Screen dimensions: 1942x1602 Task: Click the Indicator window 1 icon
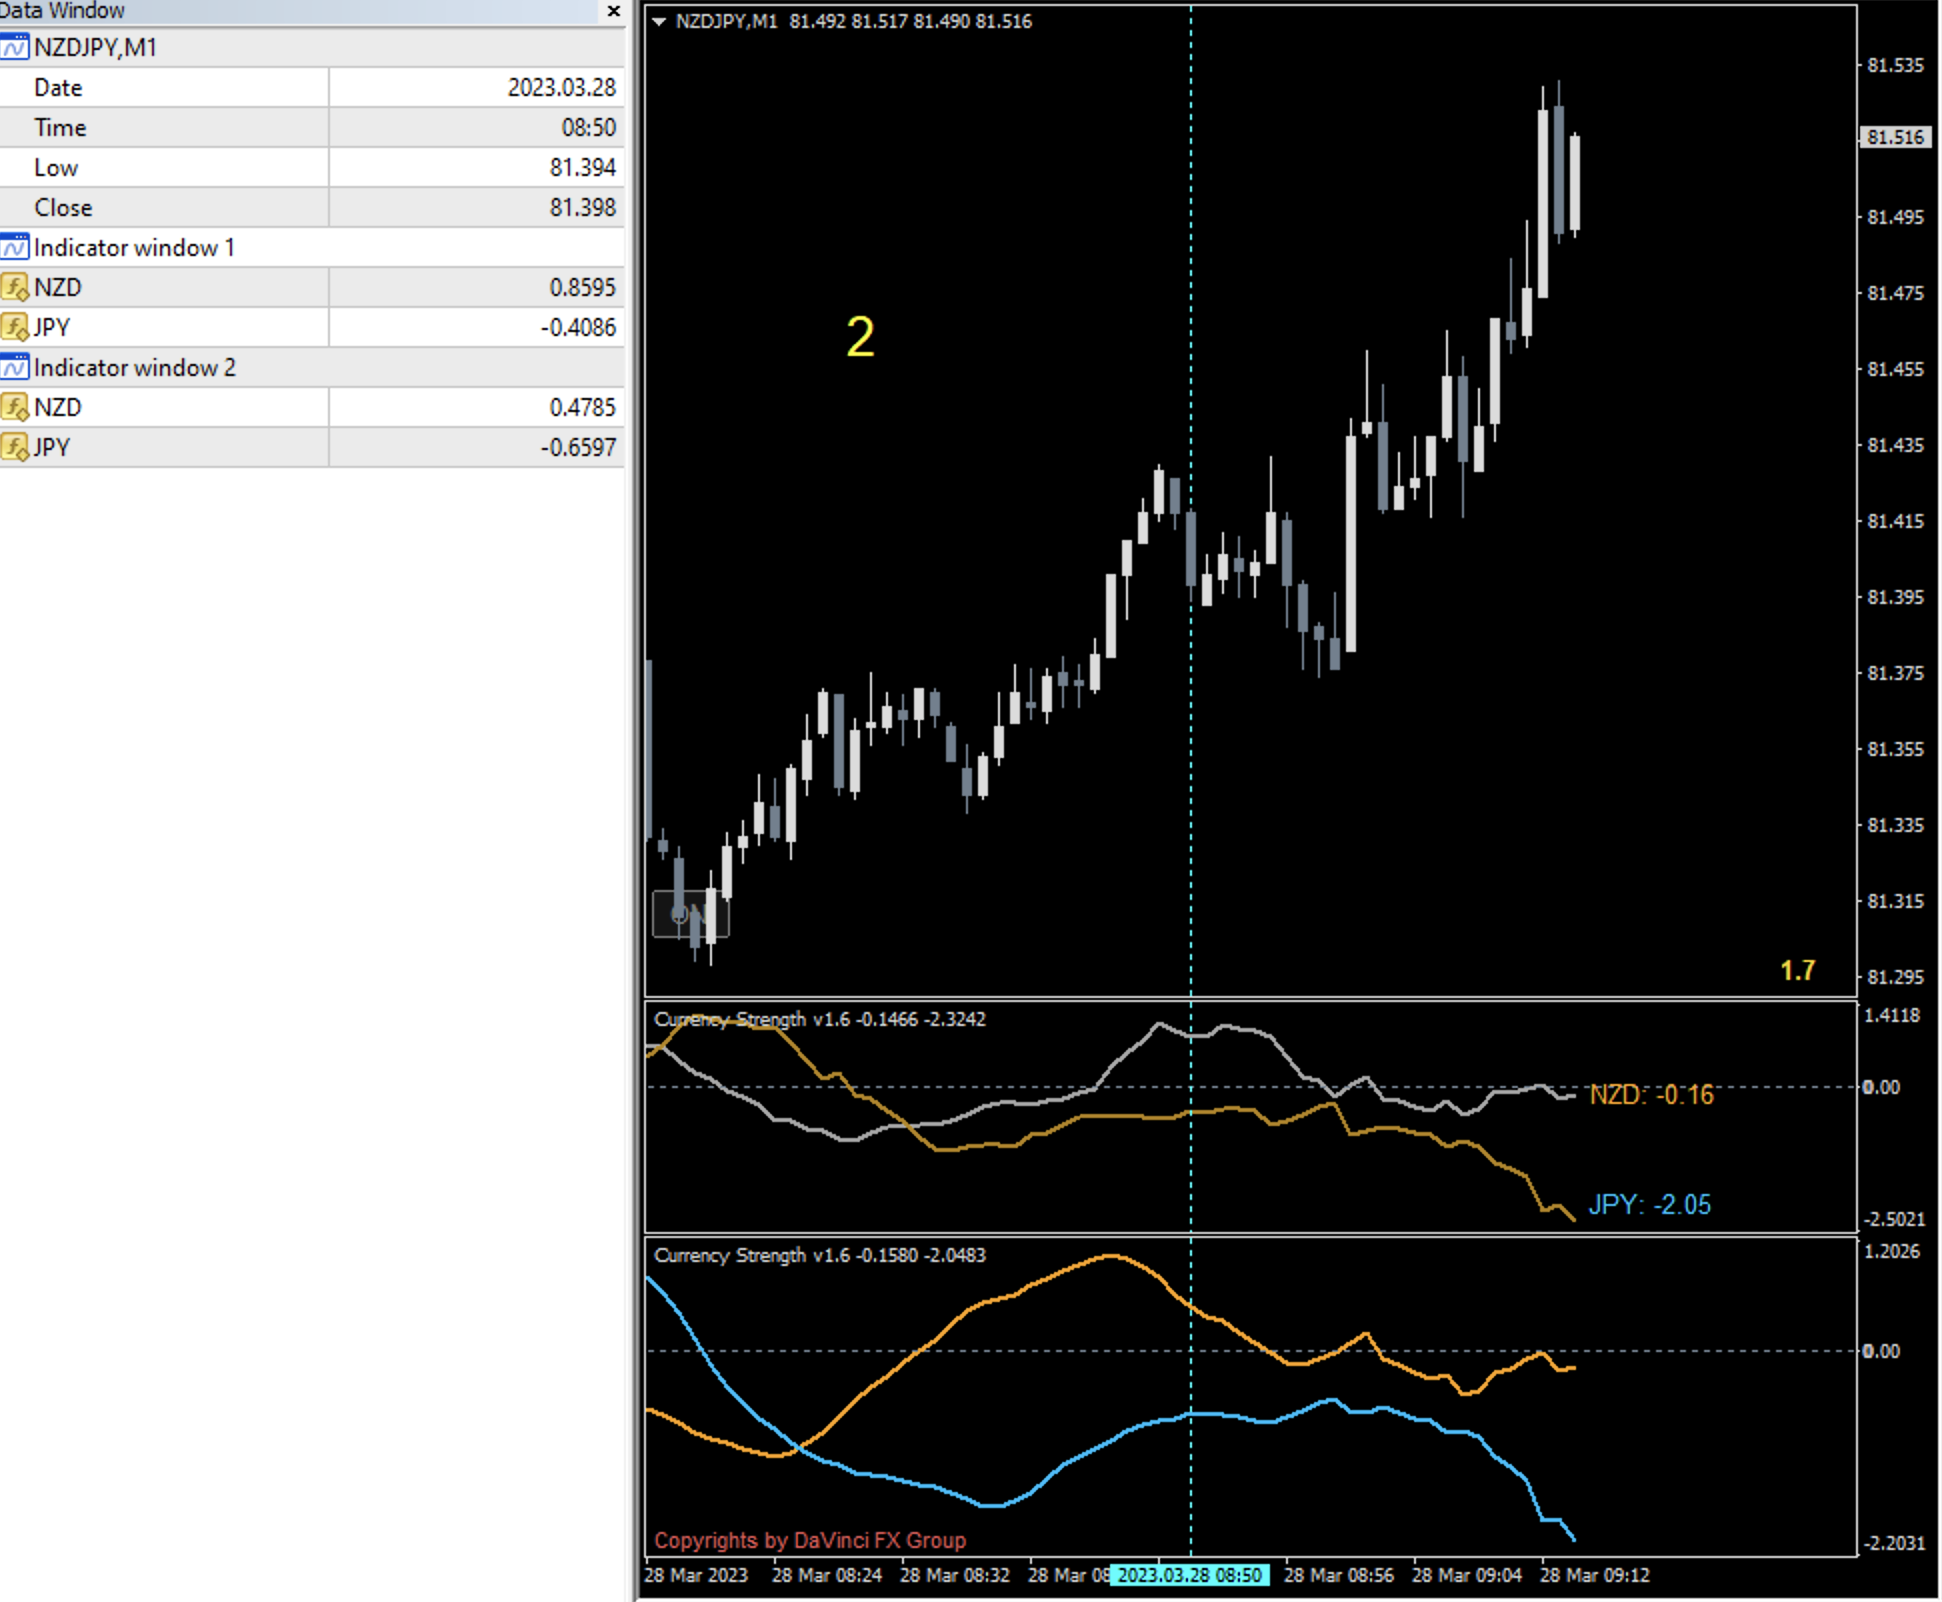click(x=15, y=247)
